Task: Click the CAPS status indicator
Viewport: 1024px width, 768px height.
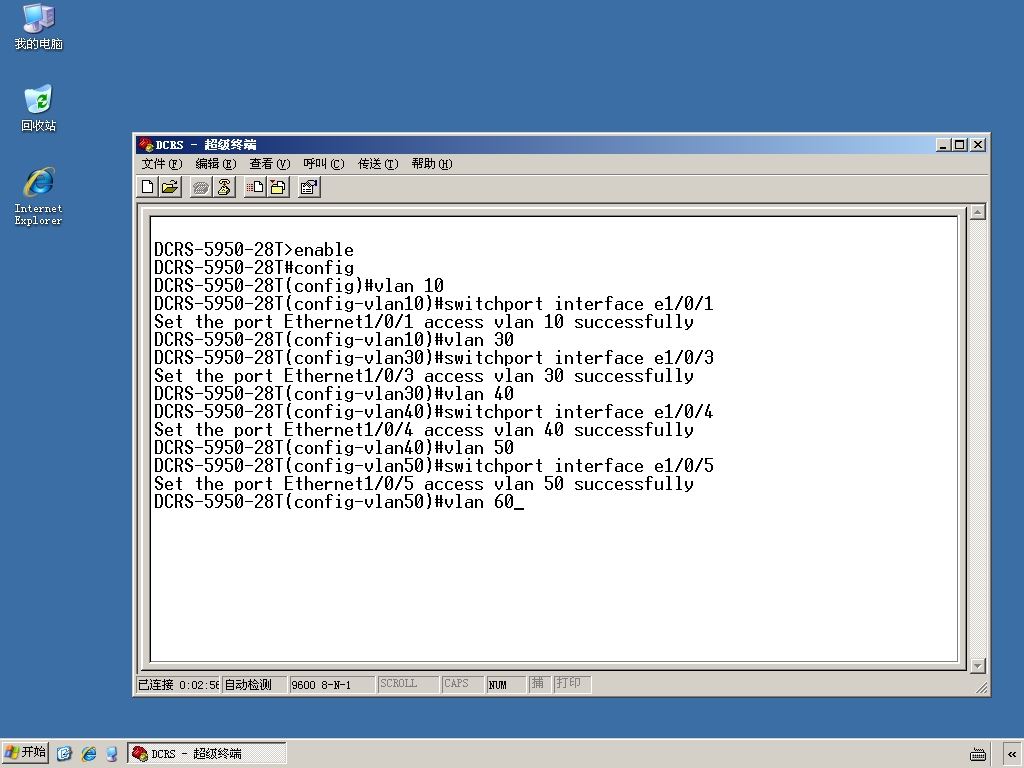Action: point(462,684)
